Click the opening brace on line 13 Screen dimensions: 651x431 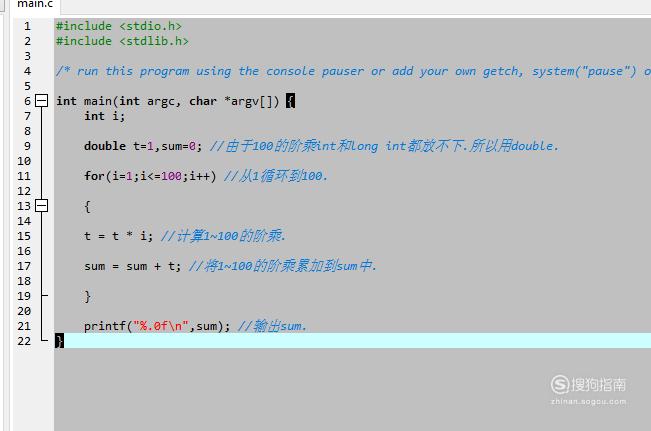point(87,206)
